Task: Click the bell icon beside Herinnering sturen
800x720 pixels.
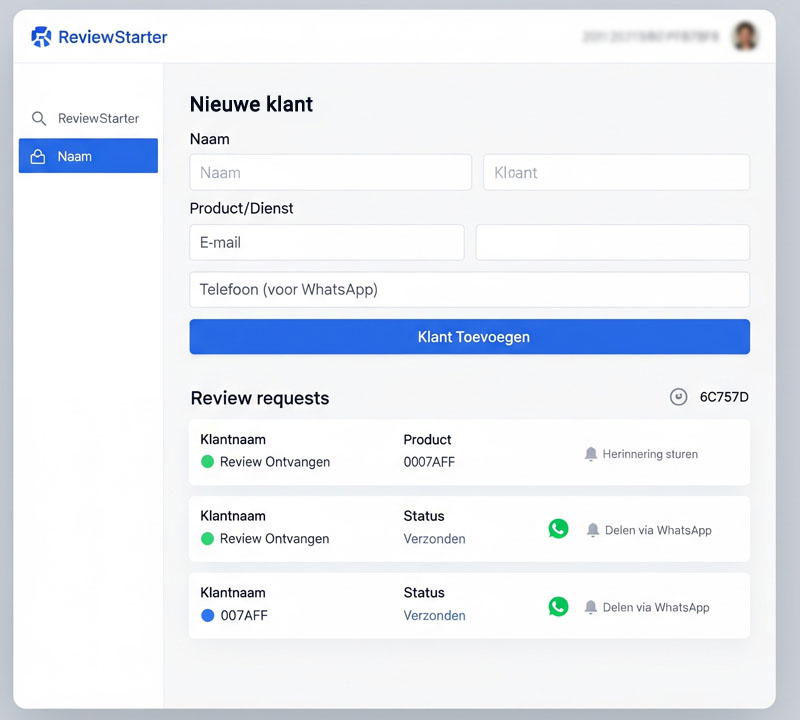Action: pyautogui.click(x=591, y=454)
